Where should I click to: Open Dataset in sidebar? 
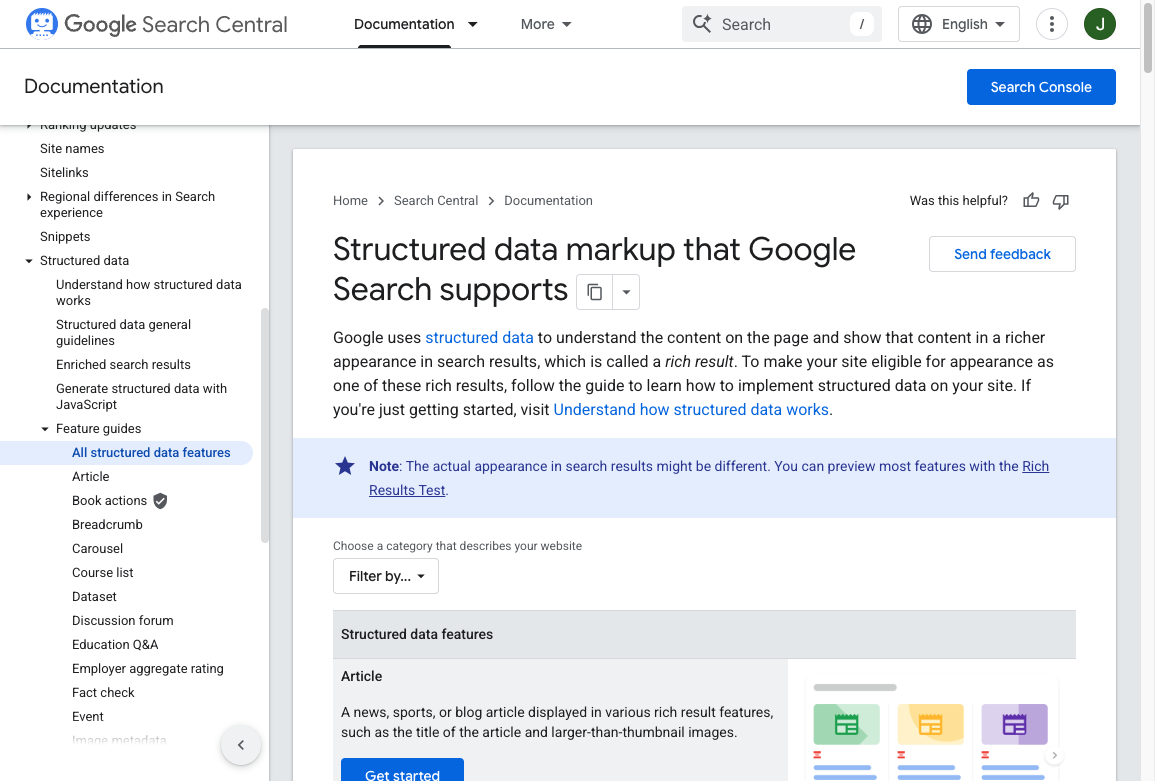point(94,597)
